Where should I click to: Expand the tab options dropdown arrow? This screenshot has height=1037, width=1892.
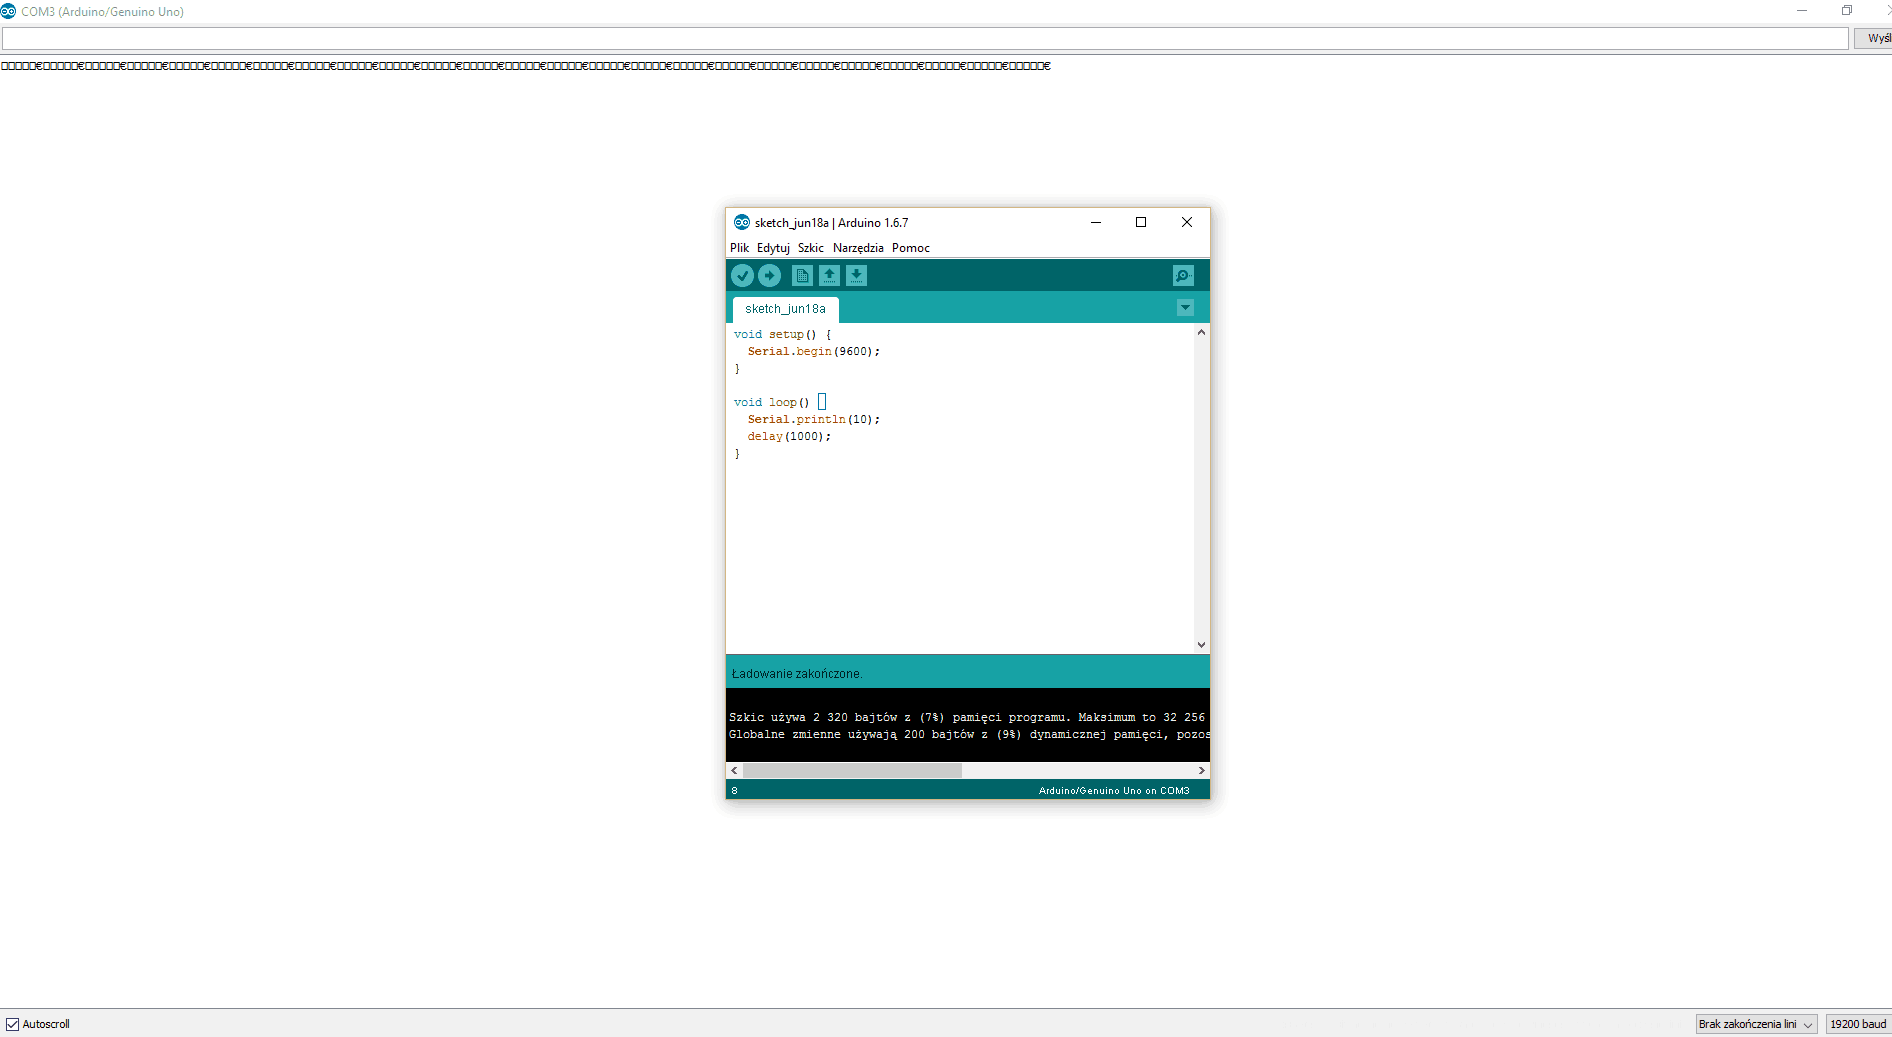tap(1185, 308)
